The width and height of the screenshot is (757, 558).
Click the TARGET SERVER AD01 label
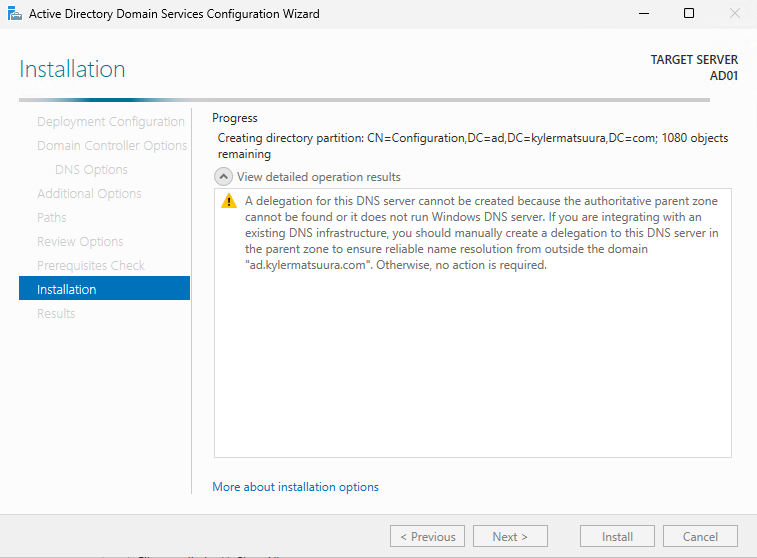(694, 68)
